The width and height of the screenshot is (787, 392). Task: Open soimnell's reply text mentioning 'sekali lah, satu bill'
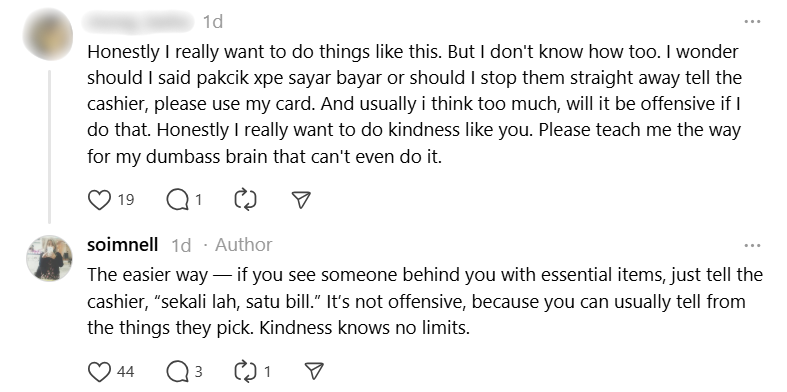pyautogui.click(x=425, y=302)
